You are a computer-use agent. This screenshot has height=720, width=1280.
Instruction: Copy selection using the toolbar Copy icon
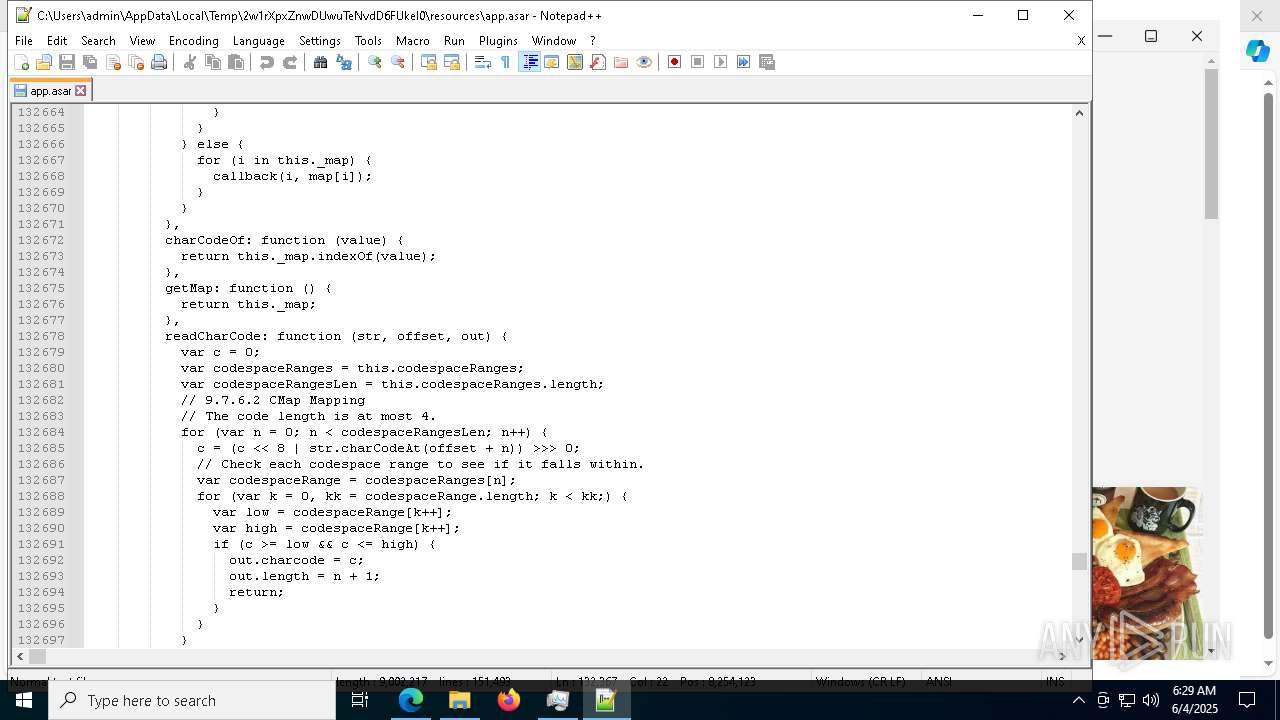(213, 62)
